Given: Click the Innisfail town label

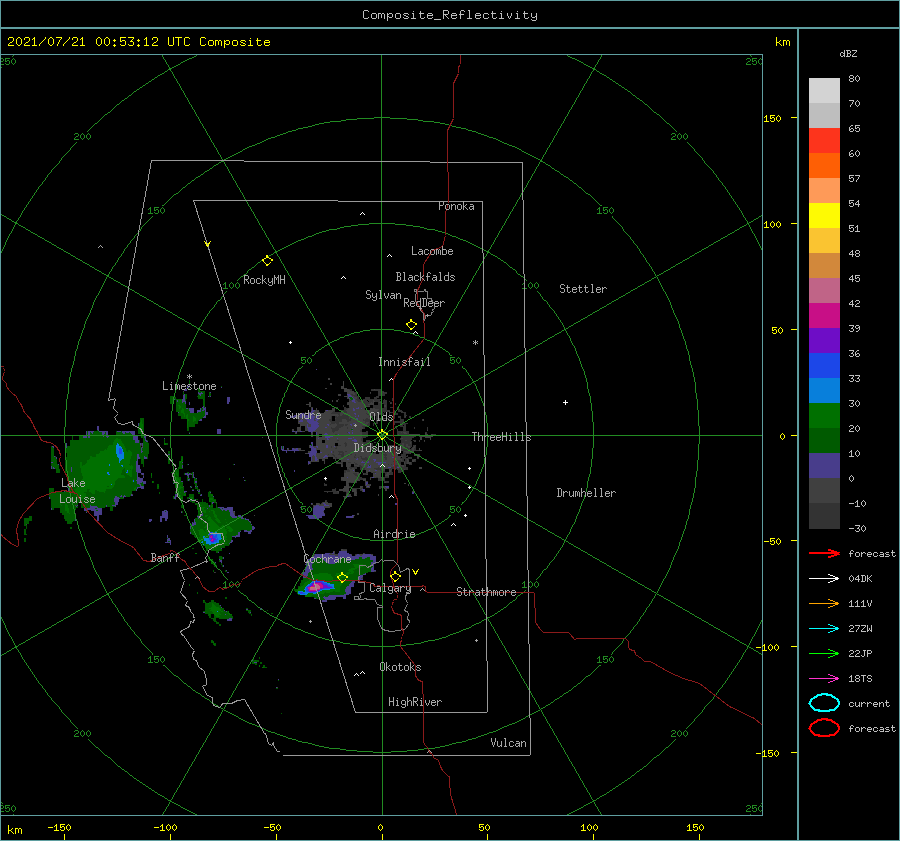Looking at the screenshot, I should pyautogui.click(x=404, y=362).
